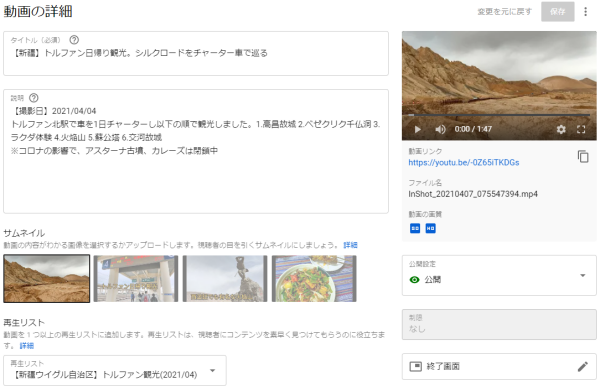The height and width of the screenshot is (392, 600).
Task: Click 変更を元に戻す undo changes button
Action: tap(504, 12)
